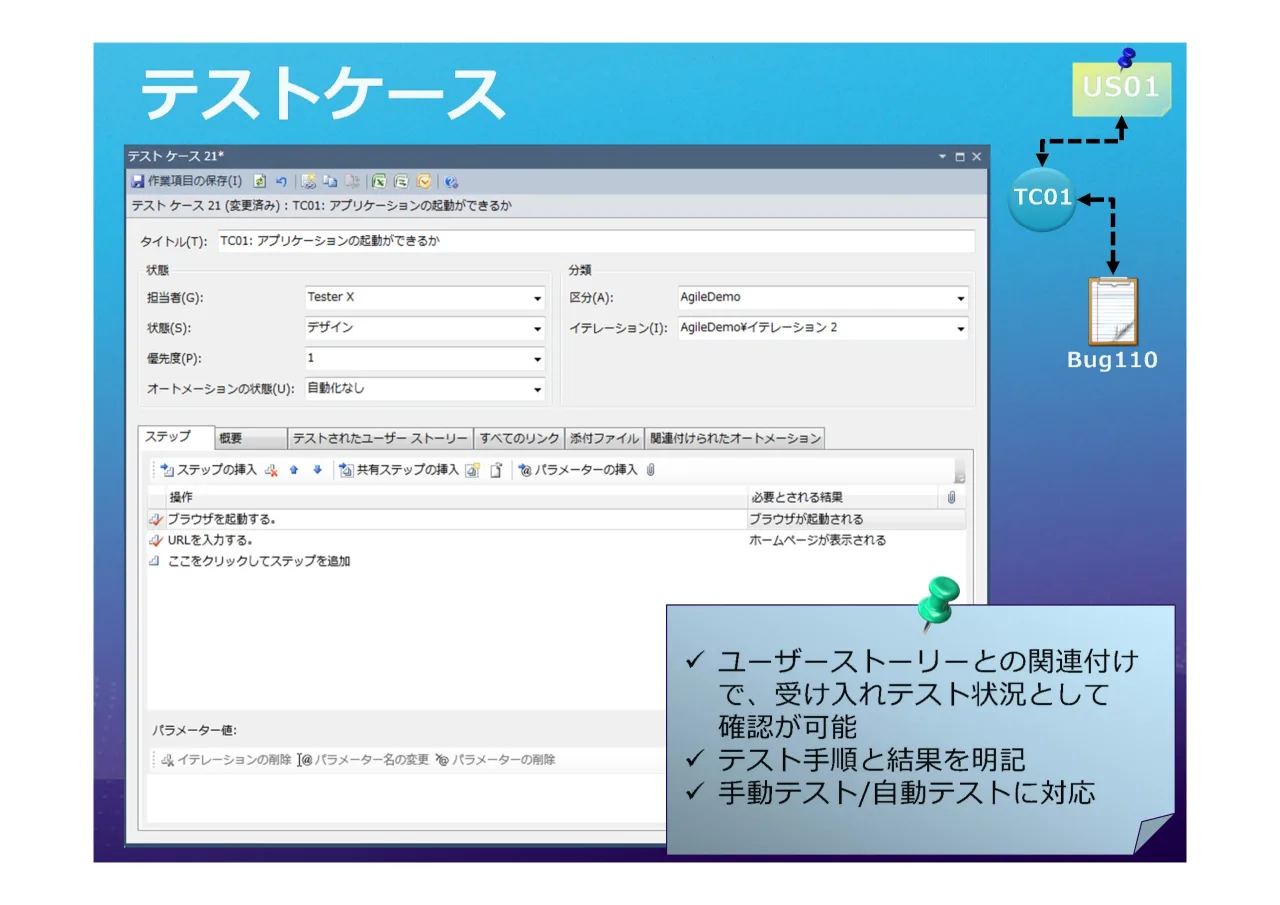This screenshot has width=1280, height=905.
Task: Click the Copy work item icon
Action: (x=330, y=182)
